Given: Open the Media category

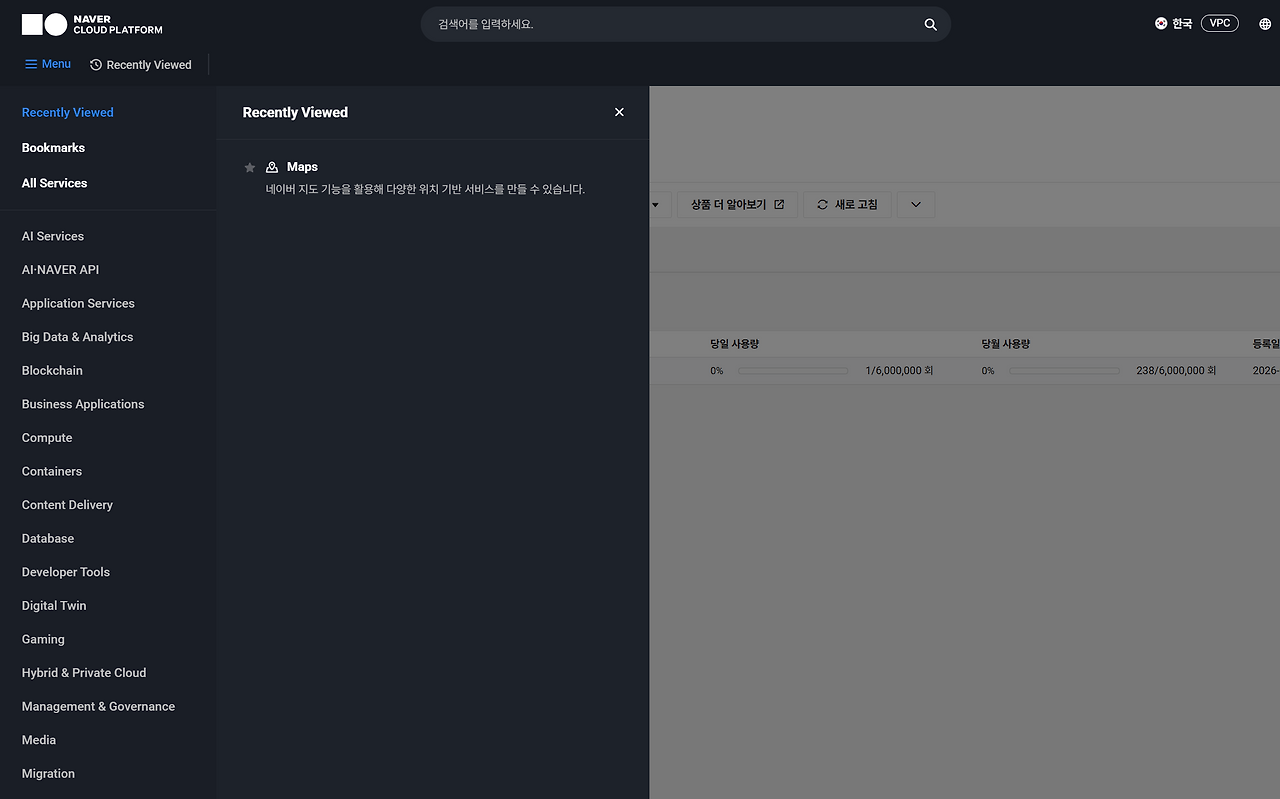Looking at the screenshot, I should pos(39,740).
